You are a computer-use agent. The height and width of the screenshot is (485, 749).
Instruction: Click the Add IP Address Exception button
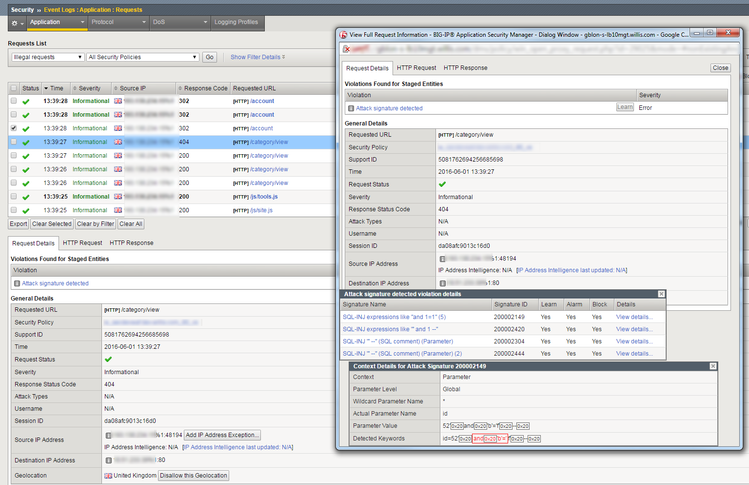pyautogui.click(x=220, y=435)
